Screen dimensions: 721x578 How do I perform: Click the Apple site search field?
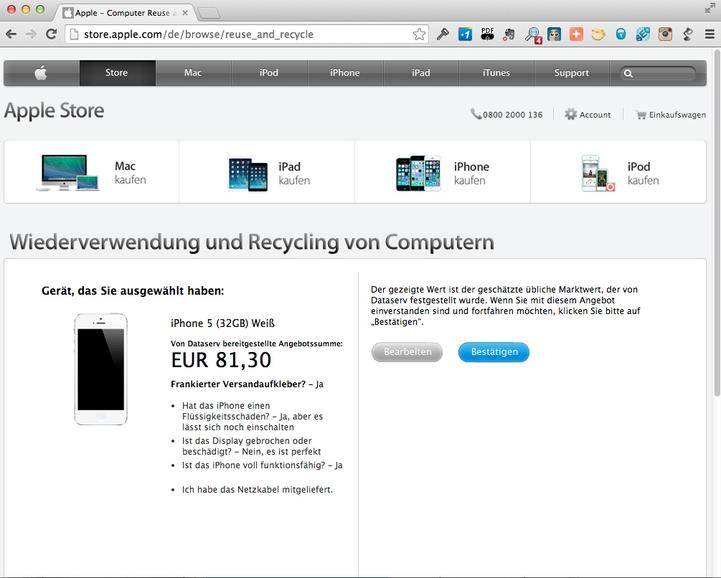[658, 73]
